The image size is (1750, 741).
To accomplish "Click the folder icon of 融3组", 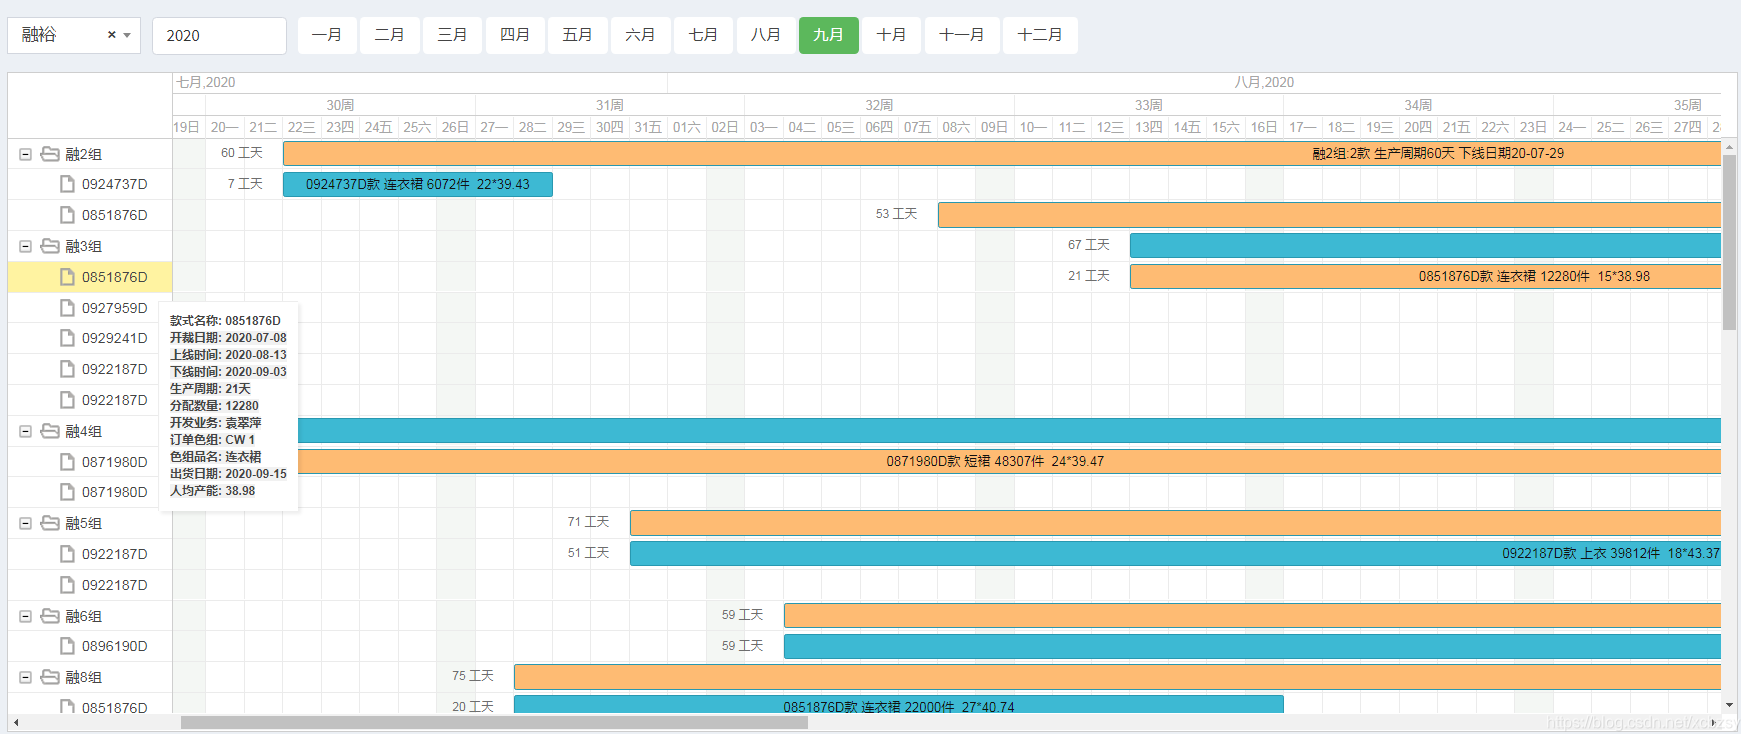I will (x=50, y=246).
